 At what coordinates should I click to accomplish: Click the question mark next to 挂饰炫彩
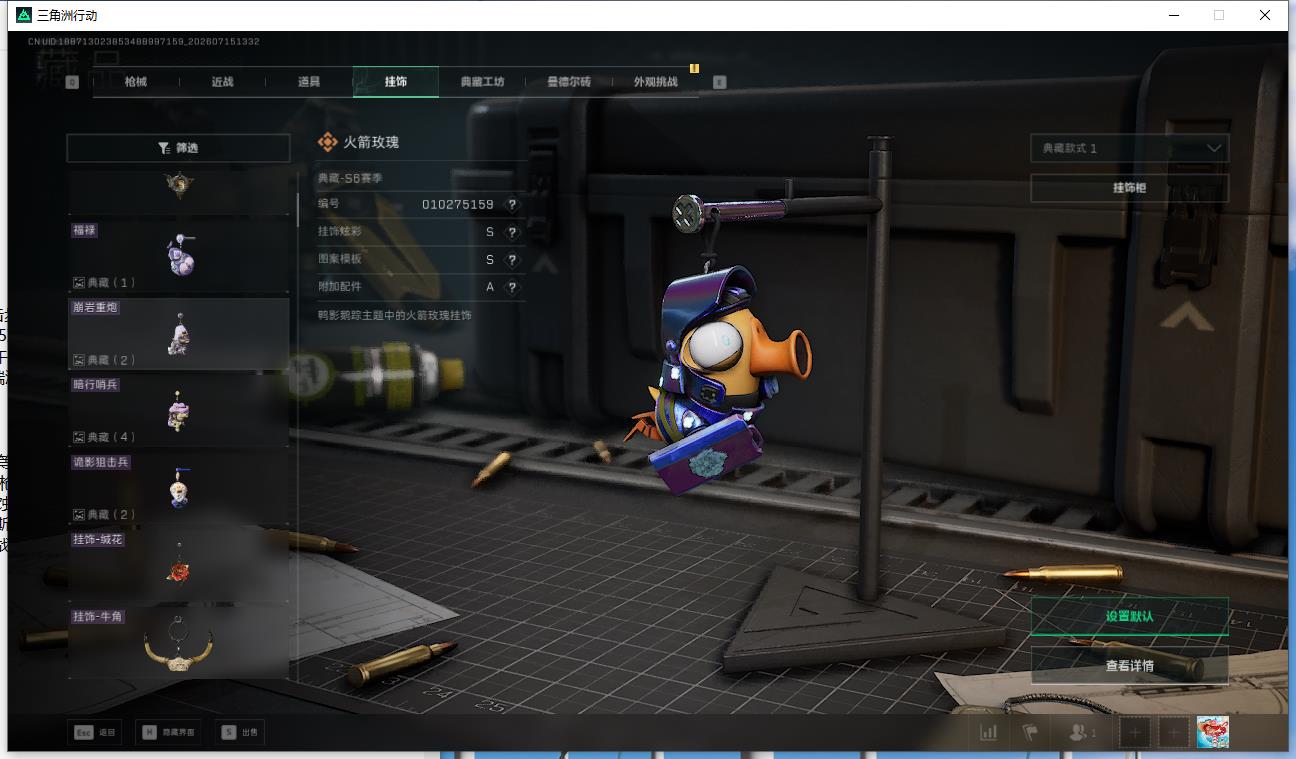point(512,232)
